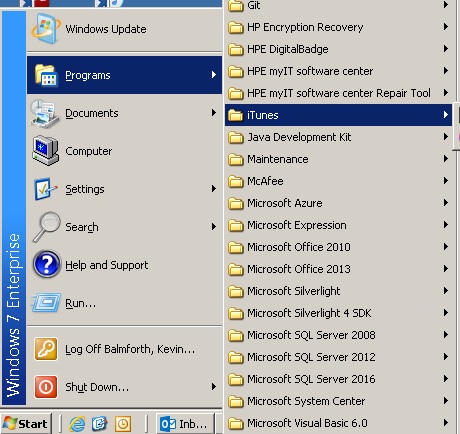This screenshot has height=434, width=460.
Task: Expand the Search submenu arrow
Action: coord(214,227)
